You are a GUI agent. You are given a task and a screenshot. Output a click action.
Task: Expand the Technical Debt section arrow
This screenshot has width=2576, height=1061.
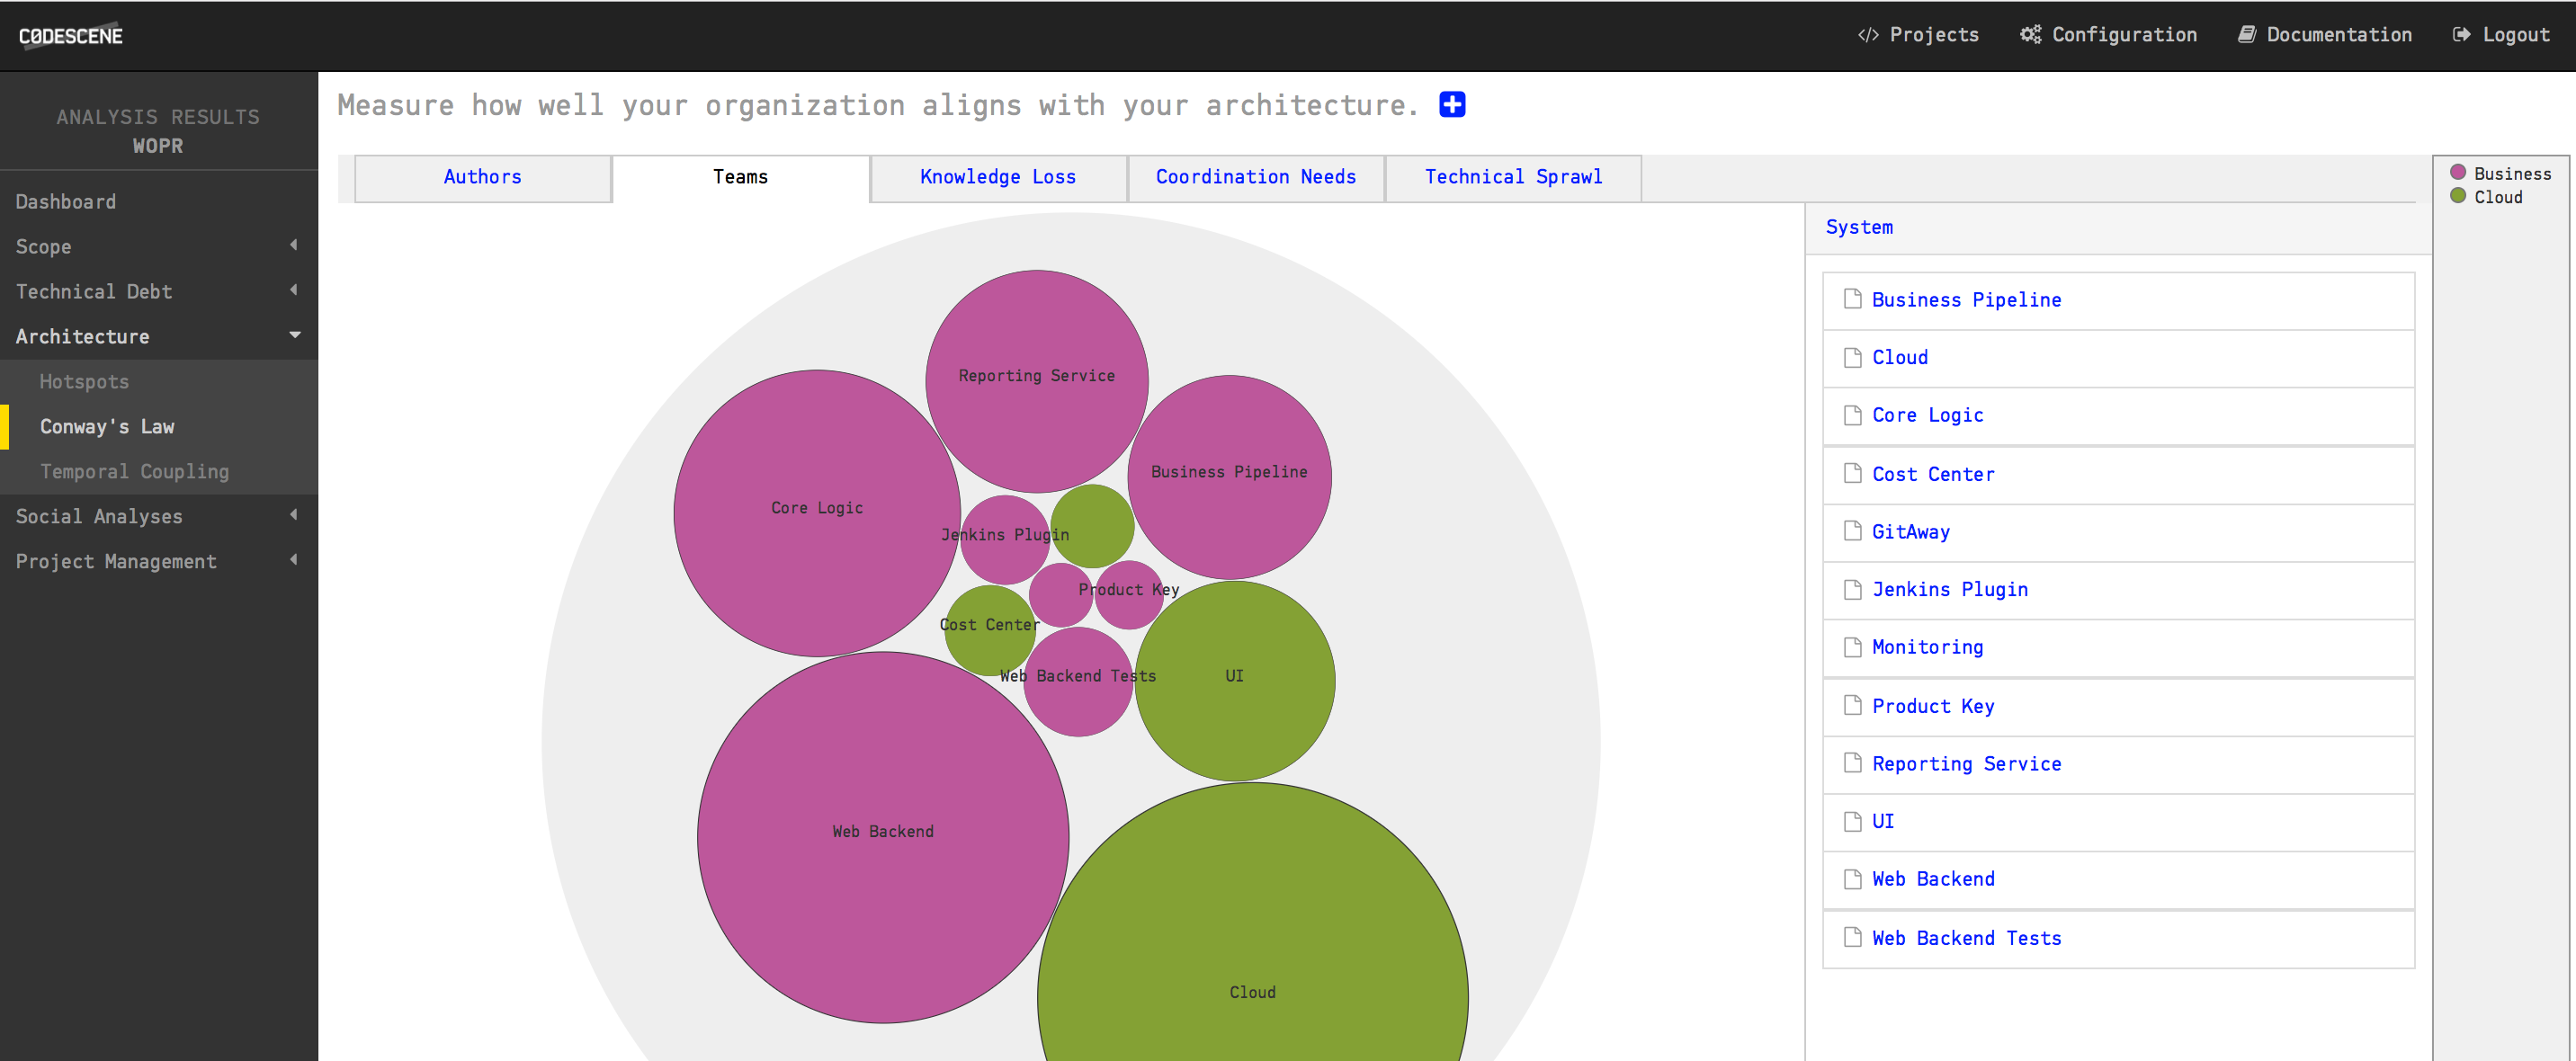tap(294, 290)
